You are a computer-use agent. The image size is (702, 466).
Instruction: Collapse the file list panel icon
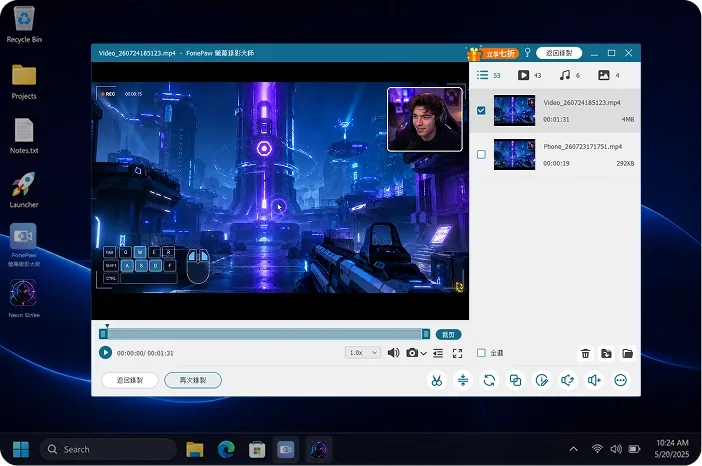438,353
